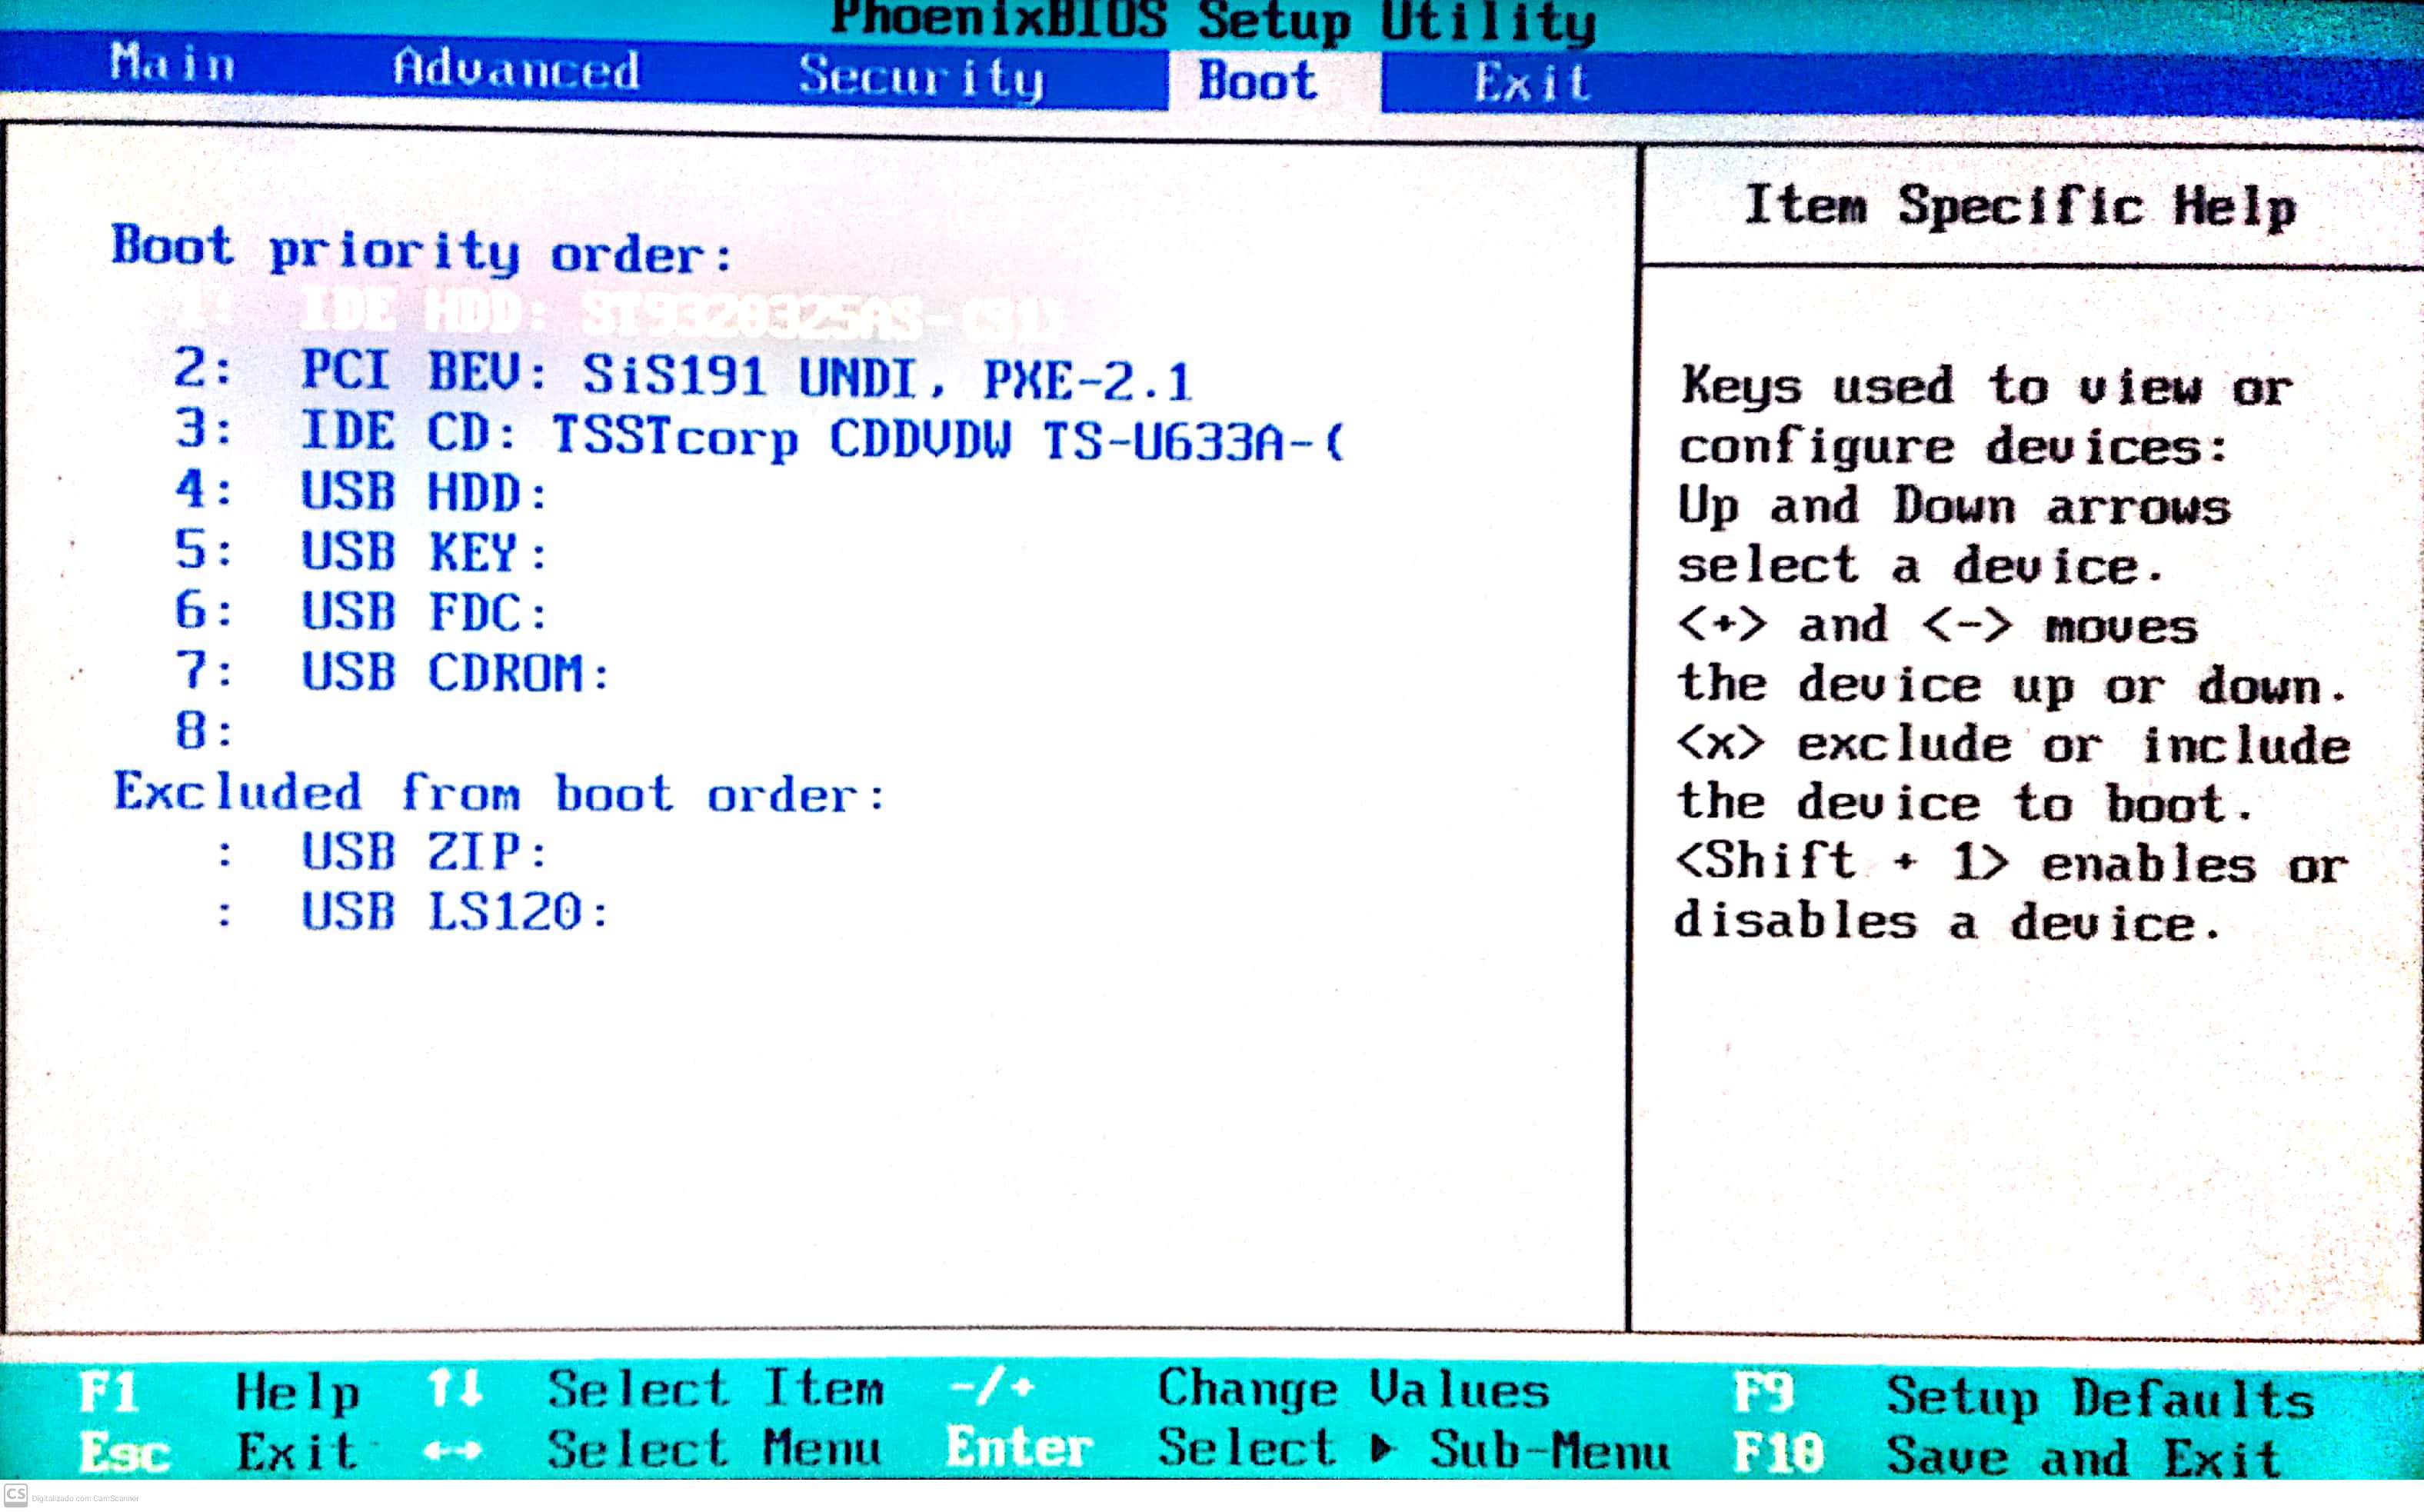Select the USB HDD boot entry
The image size is (2424, 1512).
(362, 492)
